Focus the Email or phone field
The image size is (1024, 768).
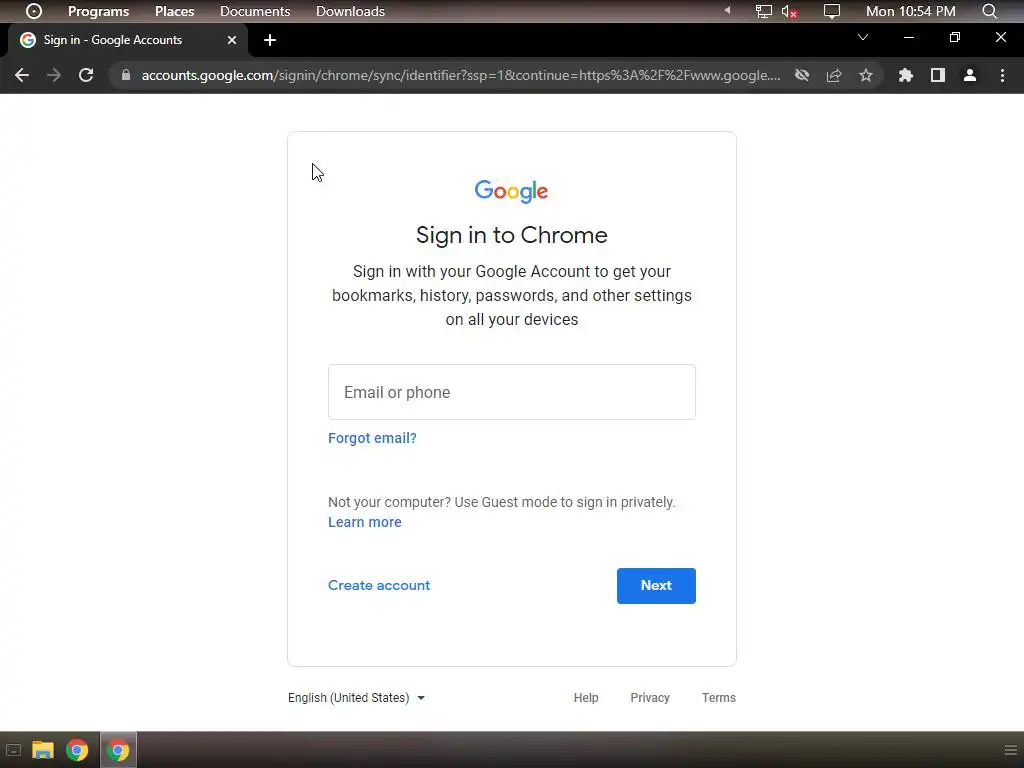point(512,392)
